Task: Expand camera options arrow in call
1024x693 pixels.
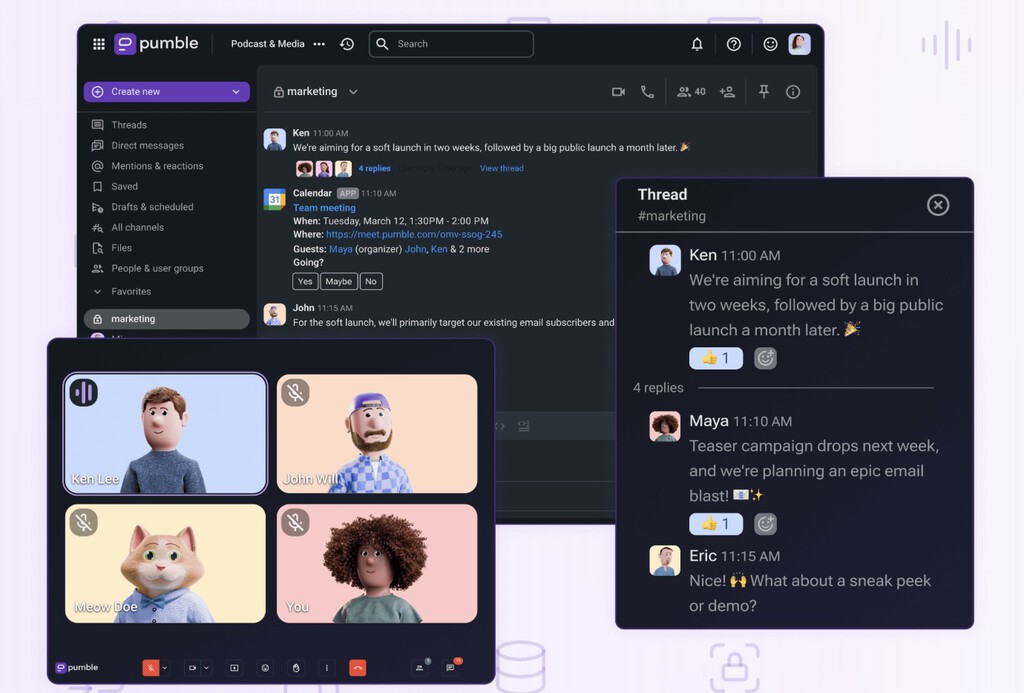Action: 206,668
